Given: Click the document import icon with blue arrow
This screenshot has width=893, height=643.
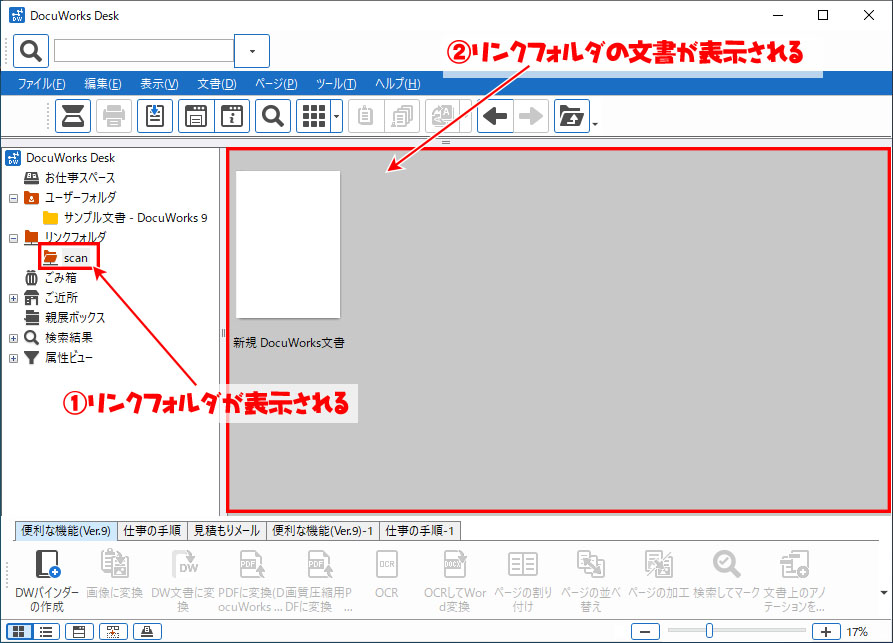Looking at the screenshot, I should [155, 116].
